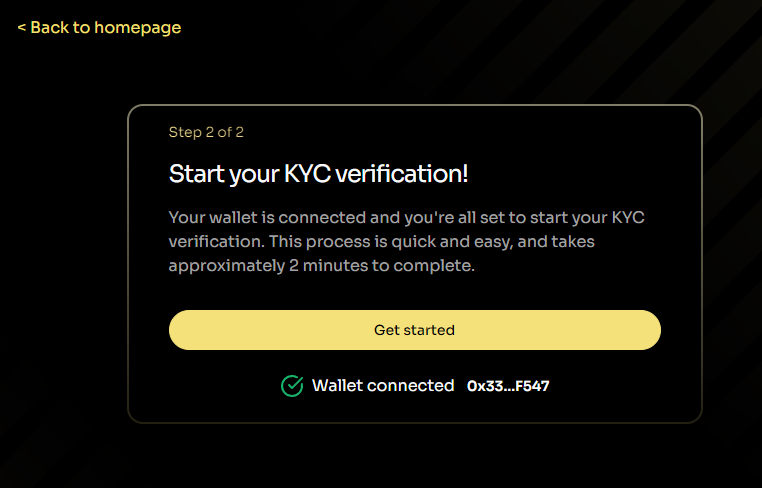This screenshot has width=762, height=488.
Task: Click the back arrow before homepage link
Action: tap(21, 28)
